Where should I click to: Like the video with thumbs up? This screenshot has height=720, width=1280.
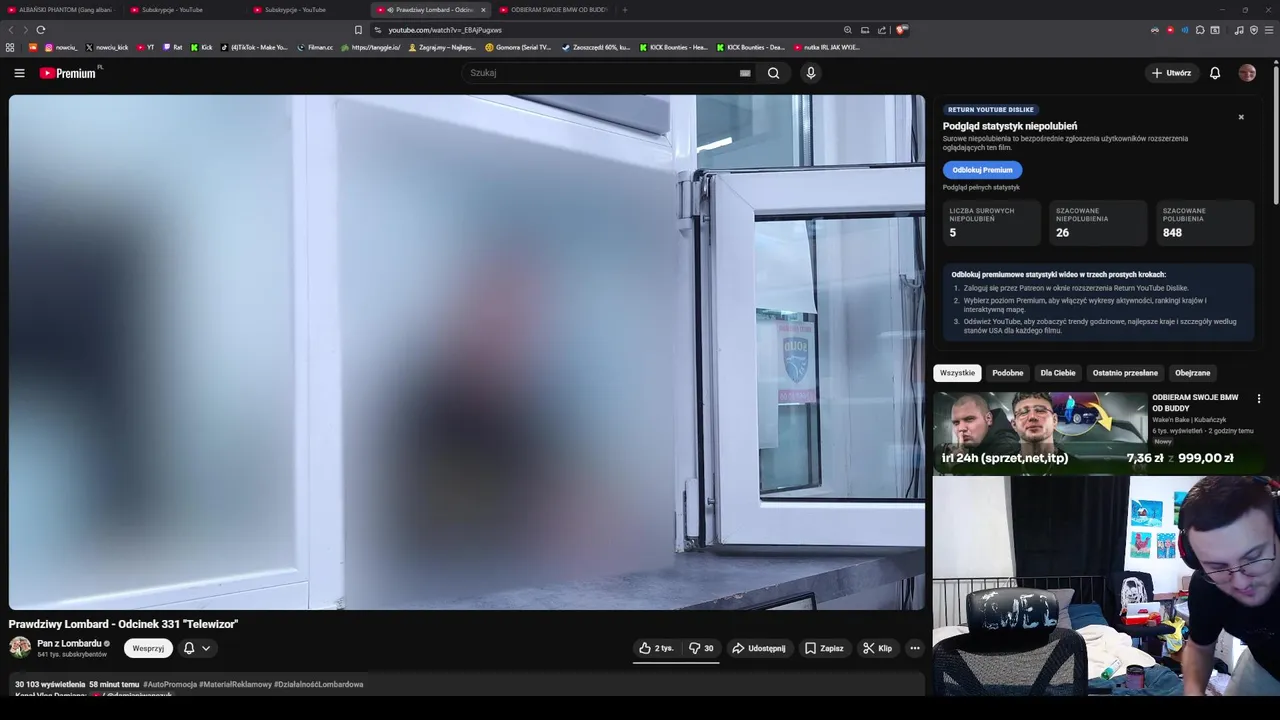click(x=656, y=648)
